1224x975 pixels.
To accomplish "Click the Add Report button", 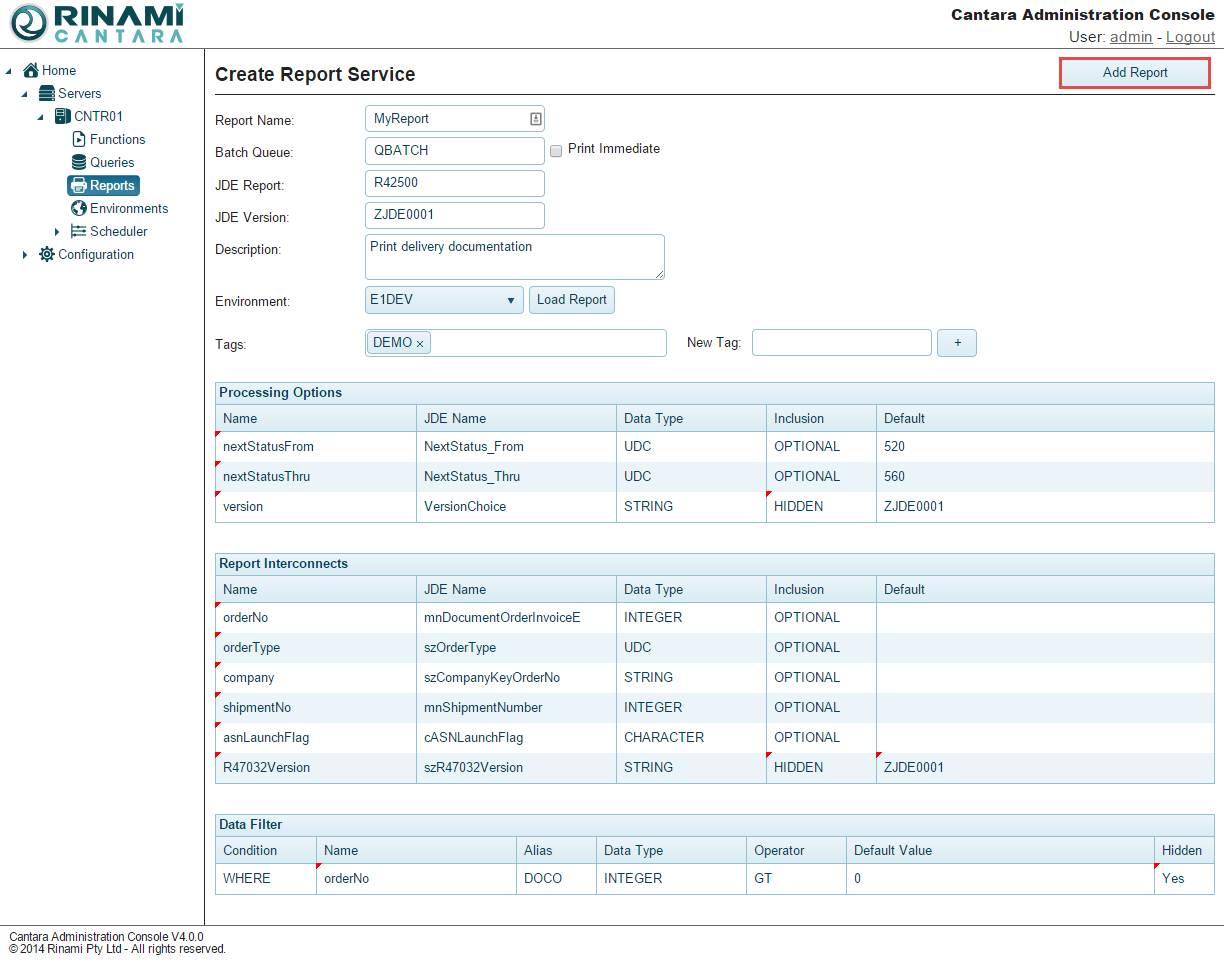I will [1134, 73].
